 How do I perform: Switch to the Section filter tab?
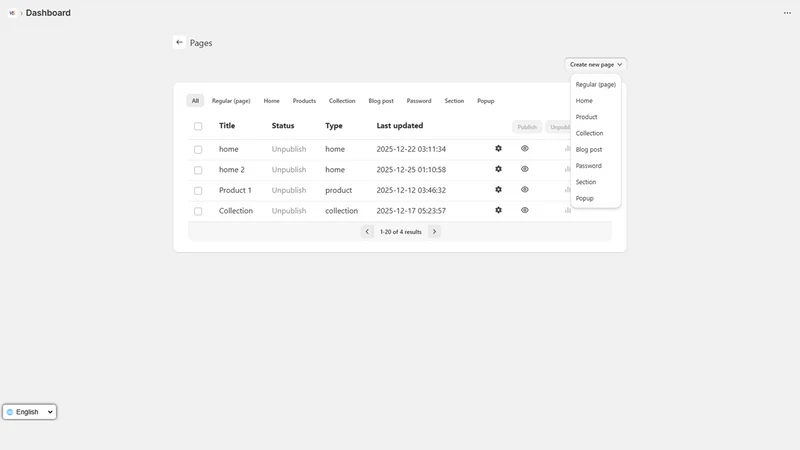pos(454,101)
